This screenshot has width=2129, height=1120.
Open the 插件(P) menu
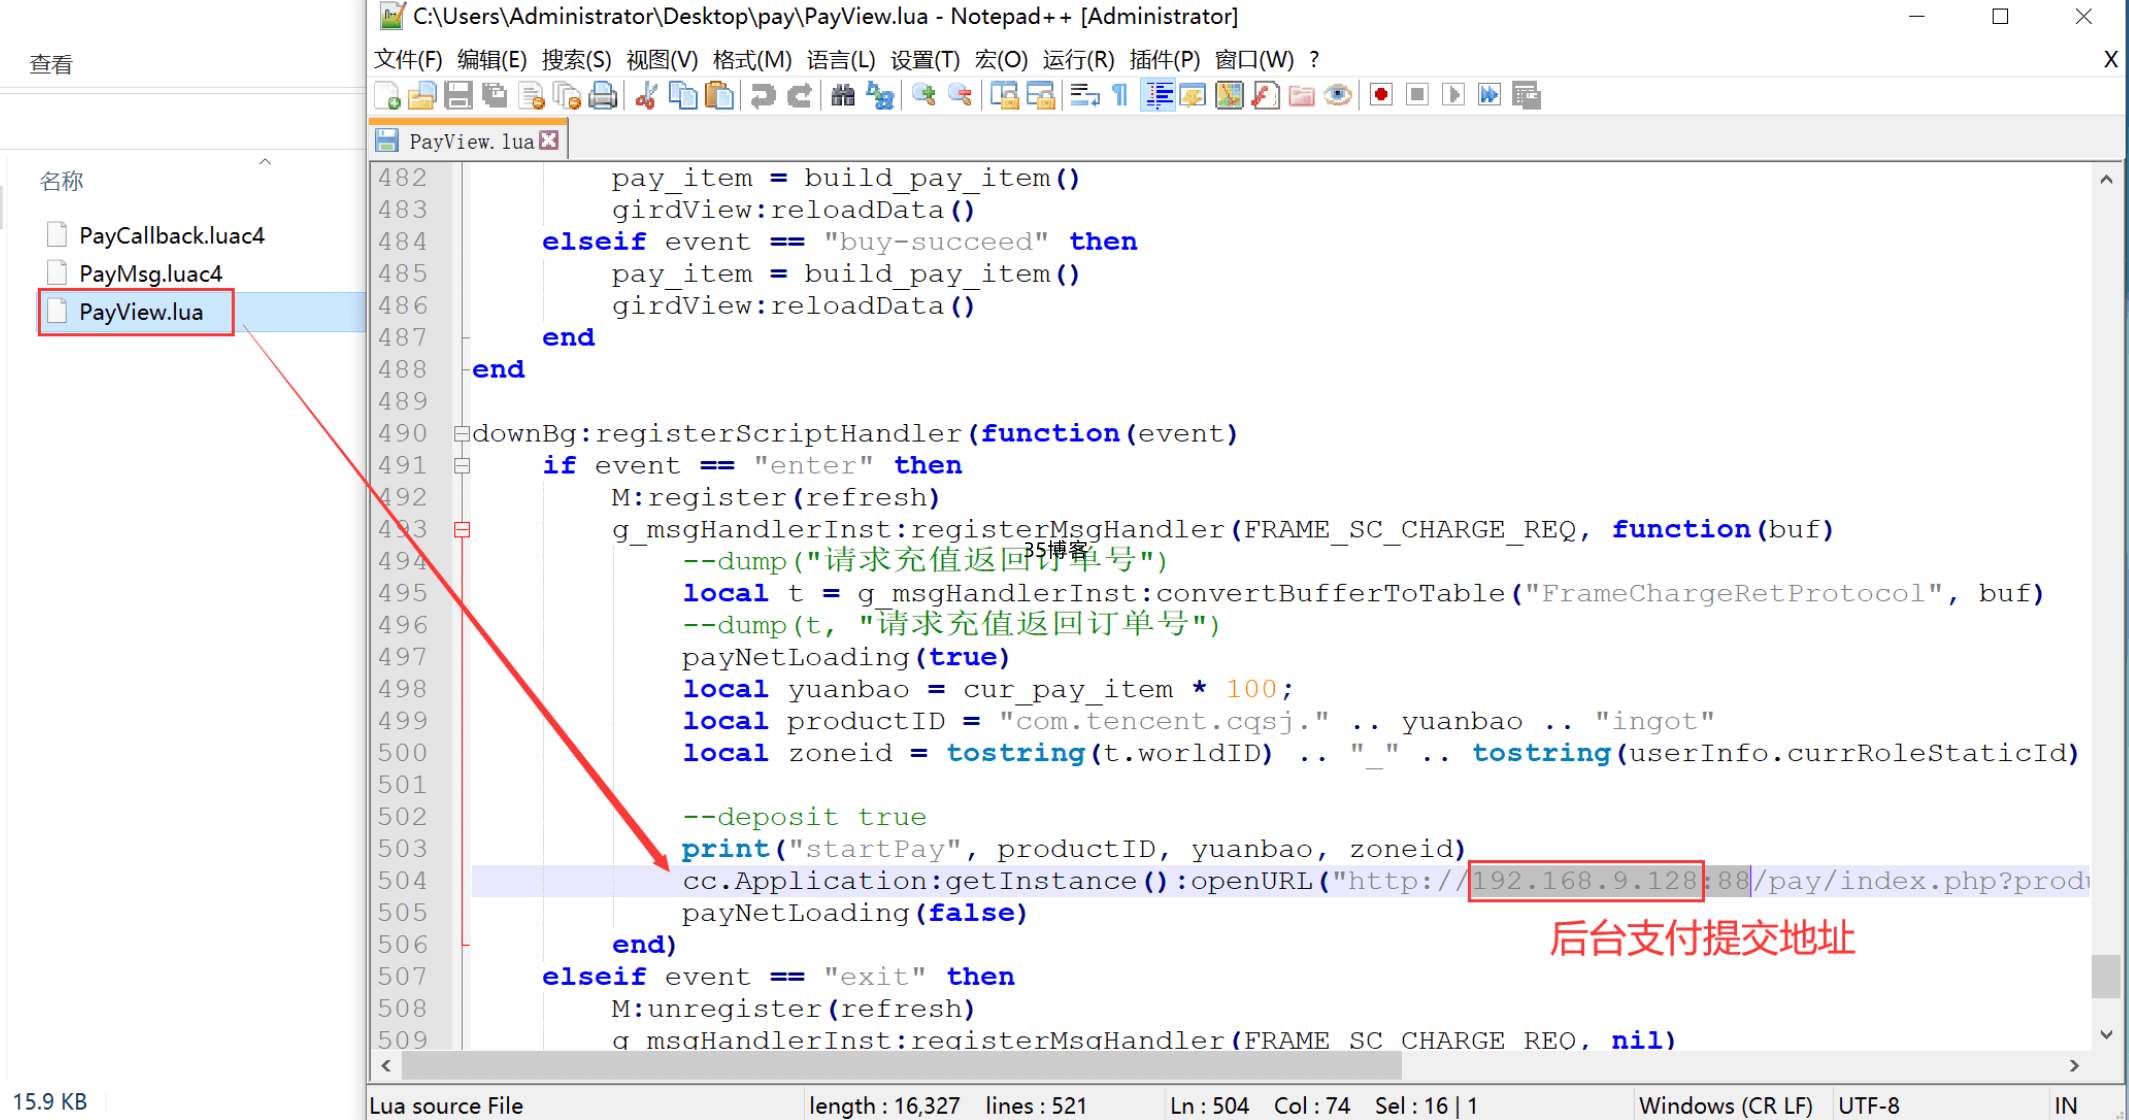pyautogui.click(x=1164, y=60)
